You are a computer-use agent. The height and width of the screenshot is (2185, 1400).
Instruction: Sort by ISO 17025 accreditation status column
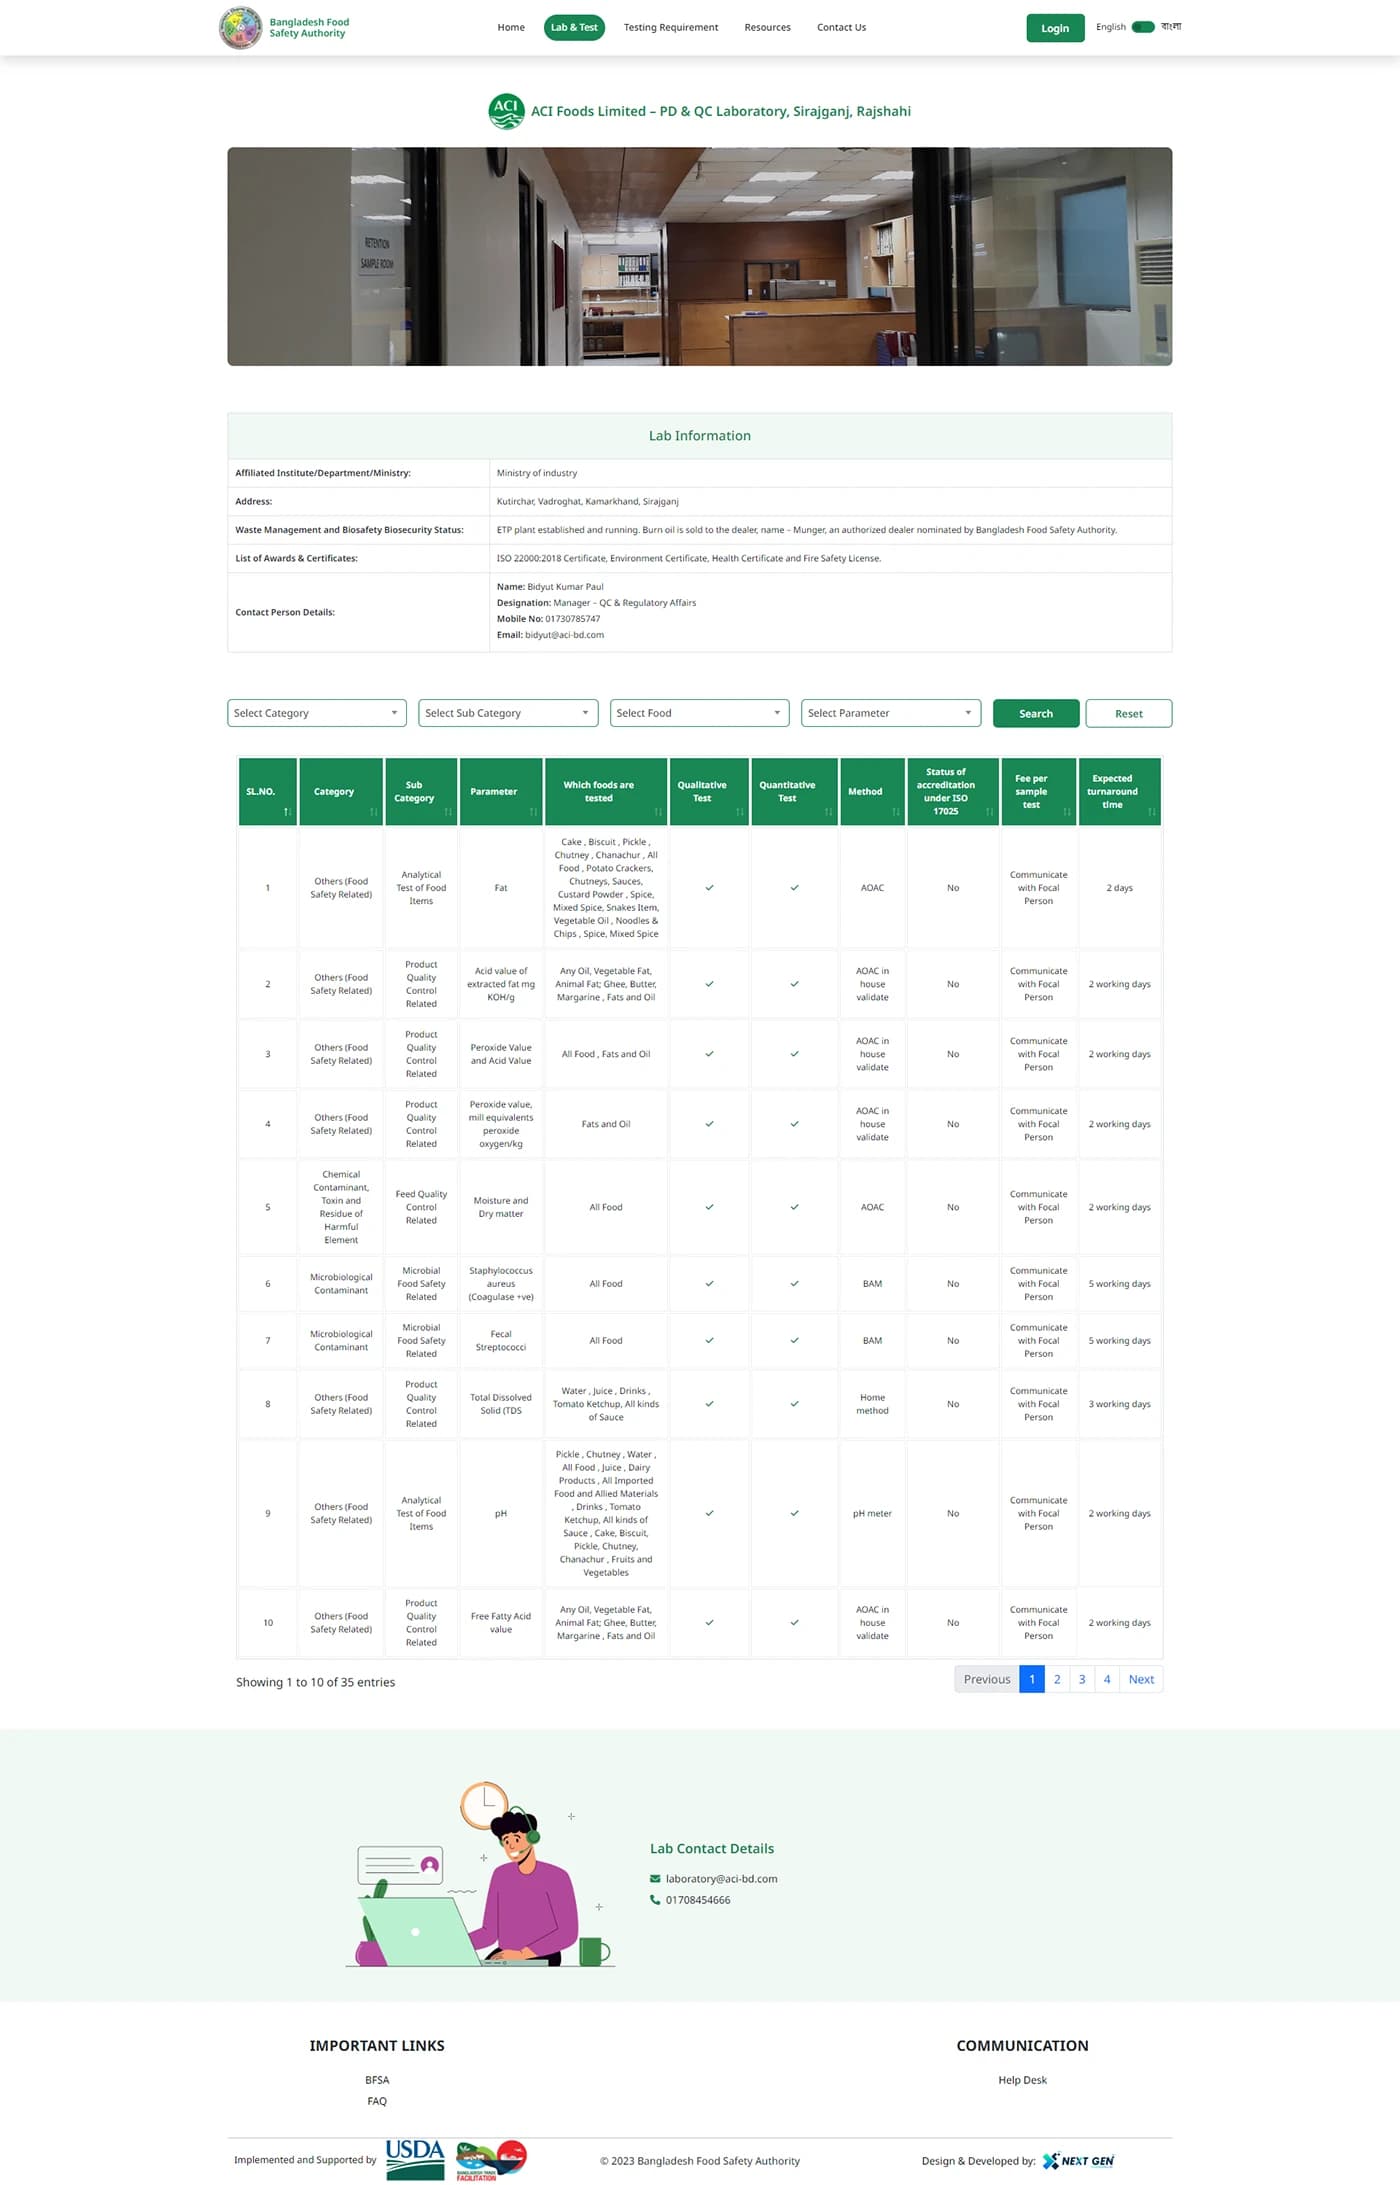point(989,811)
